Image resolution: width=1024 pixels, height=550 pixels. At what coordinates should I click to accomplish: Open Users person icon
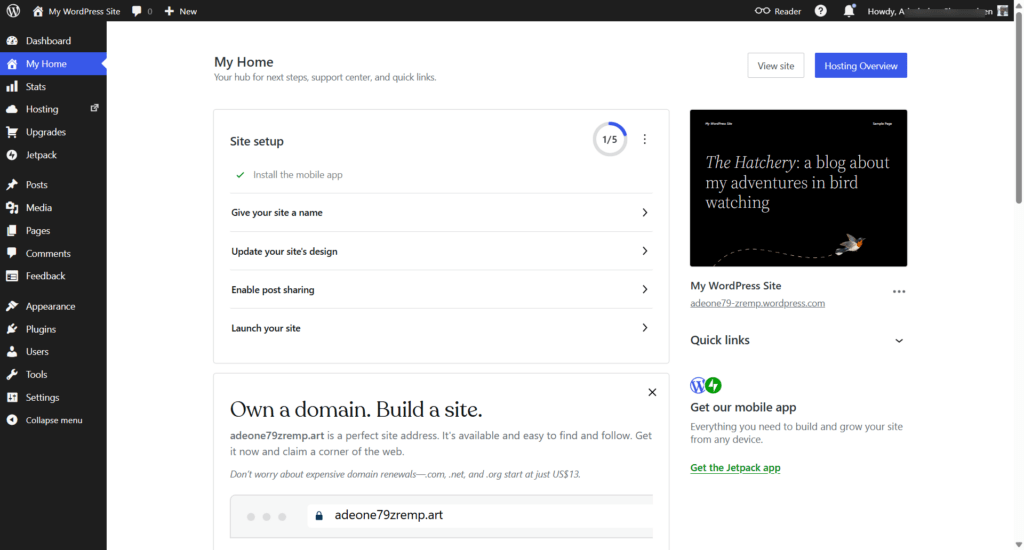point(12,351)
